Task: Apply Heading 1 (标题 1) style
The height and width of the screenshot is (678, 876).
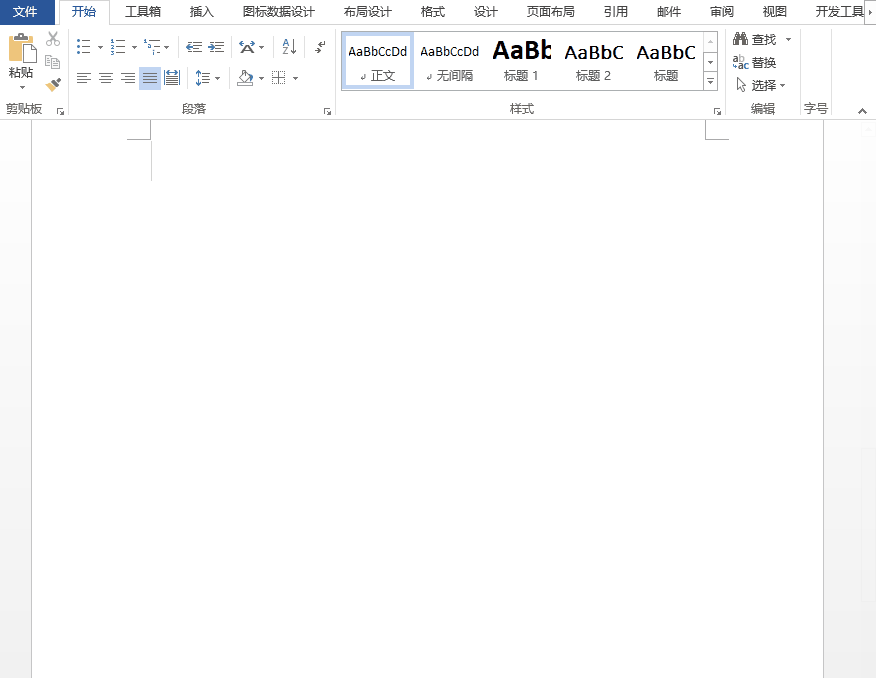Action: pyautogui.click(x=521, y=61)
